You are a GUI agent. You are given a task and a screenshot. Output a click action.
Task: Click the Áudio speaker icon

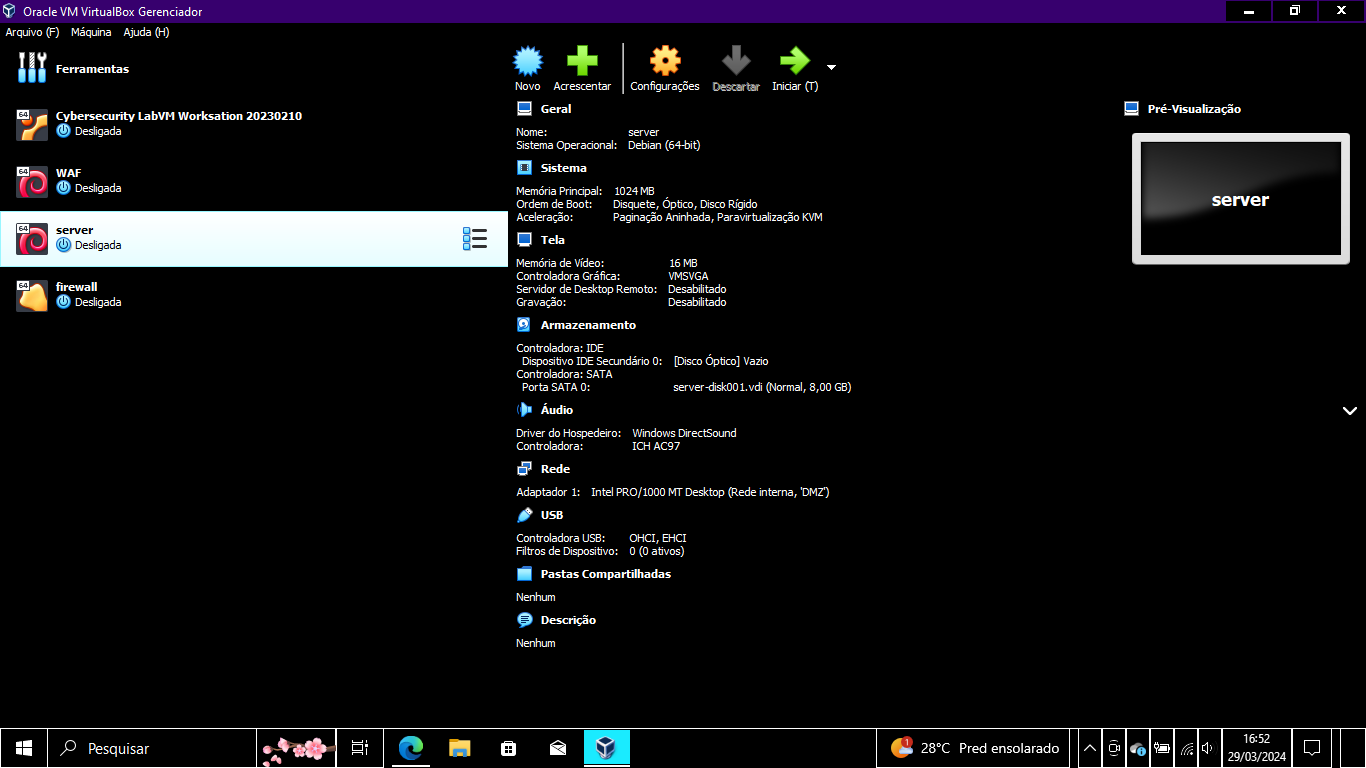[524, 410]
